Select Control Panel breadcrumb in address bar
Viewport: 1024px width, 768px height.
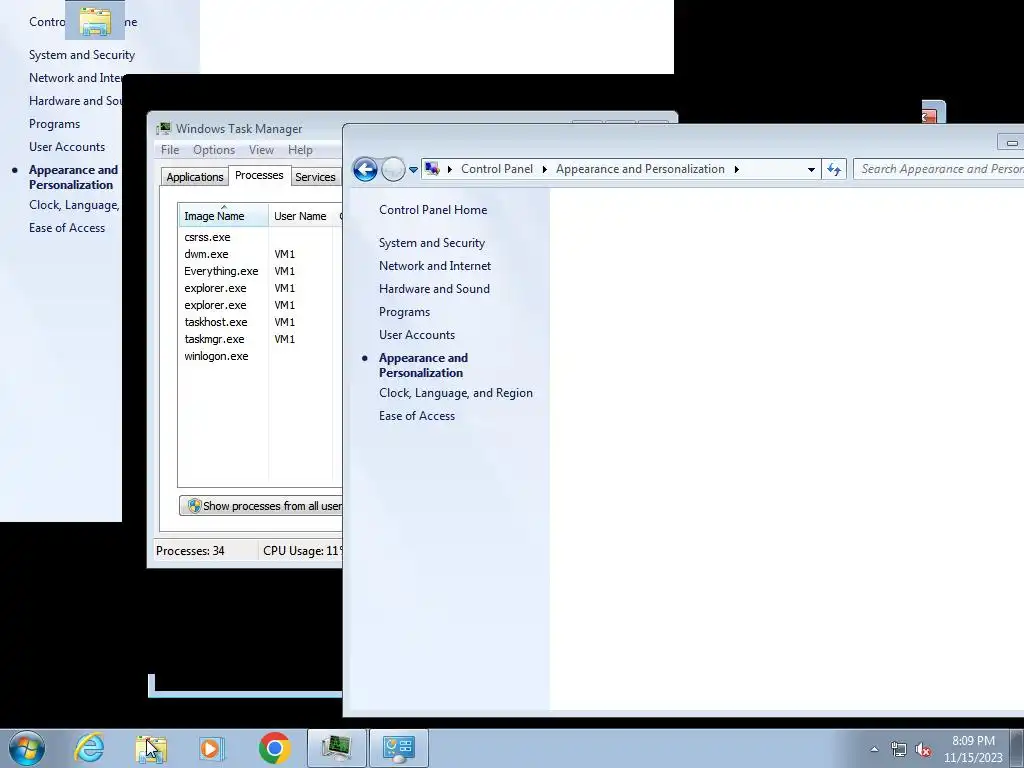click(497, 169)
